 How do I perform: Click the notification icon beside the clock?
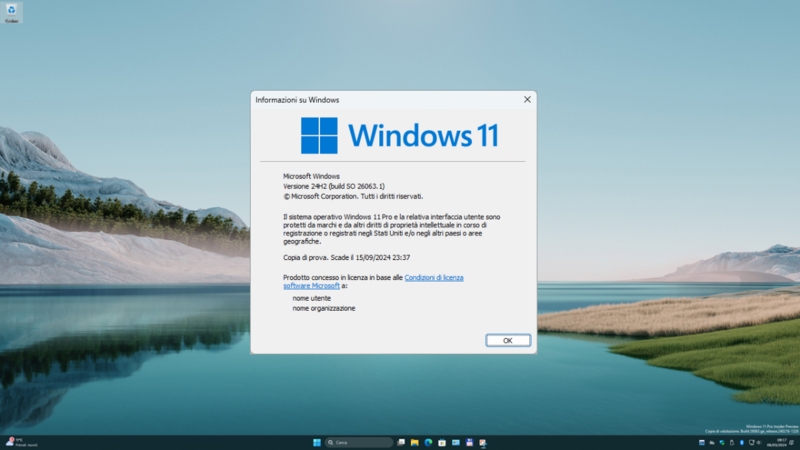pos(791,442)
